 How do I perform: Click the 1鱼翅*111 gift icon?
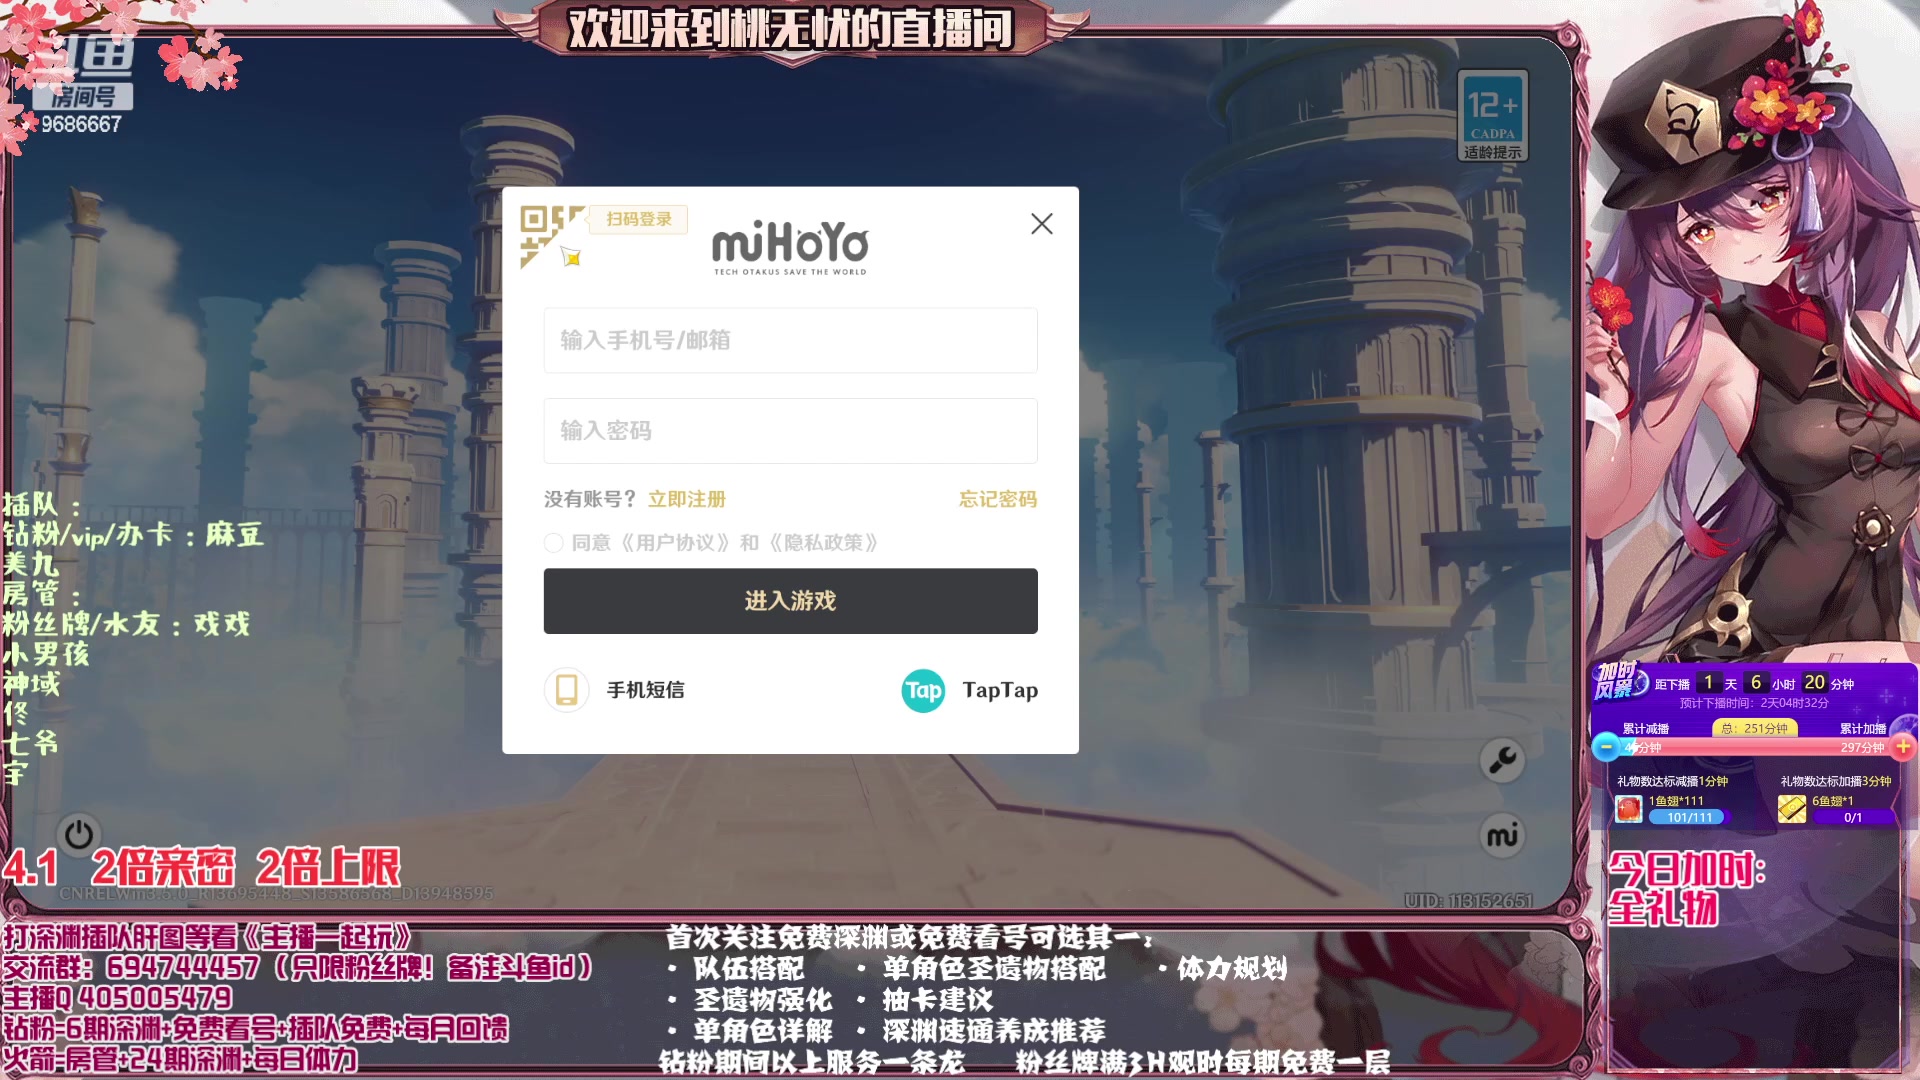click(x=1629, y=809)
